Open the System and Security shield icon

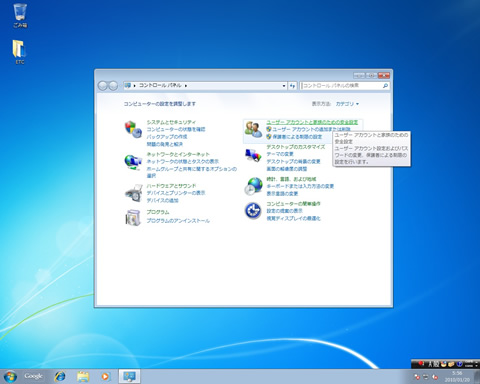pyautogui.click(x=133, y=129)
